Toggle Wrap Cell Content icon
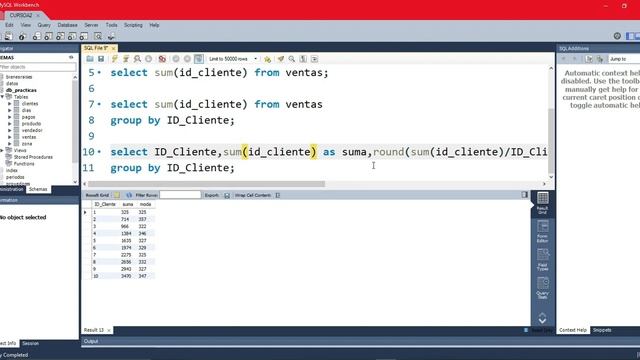Viewport: 640px width, 360px height. click(278, 196)
